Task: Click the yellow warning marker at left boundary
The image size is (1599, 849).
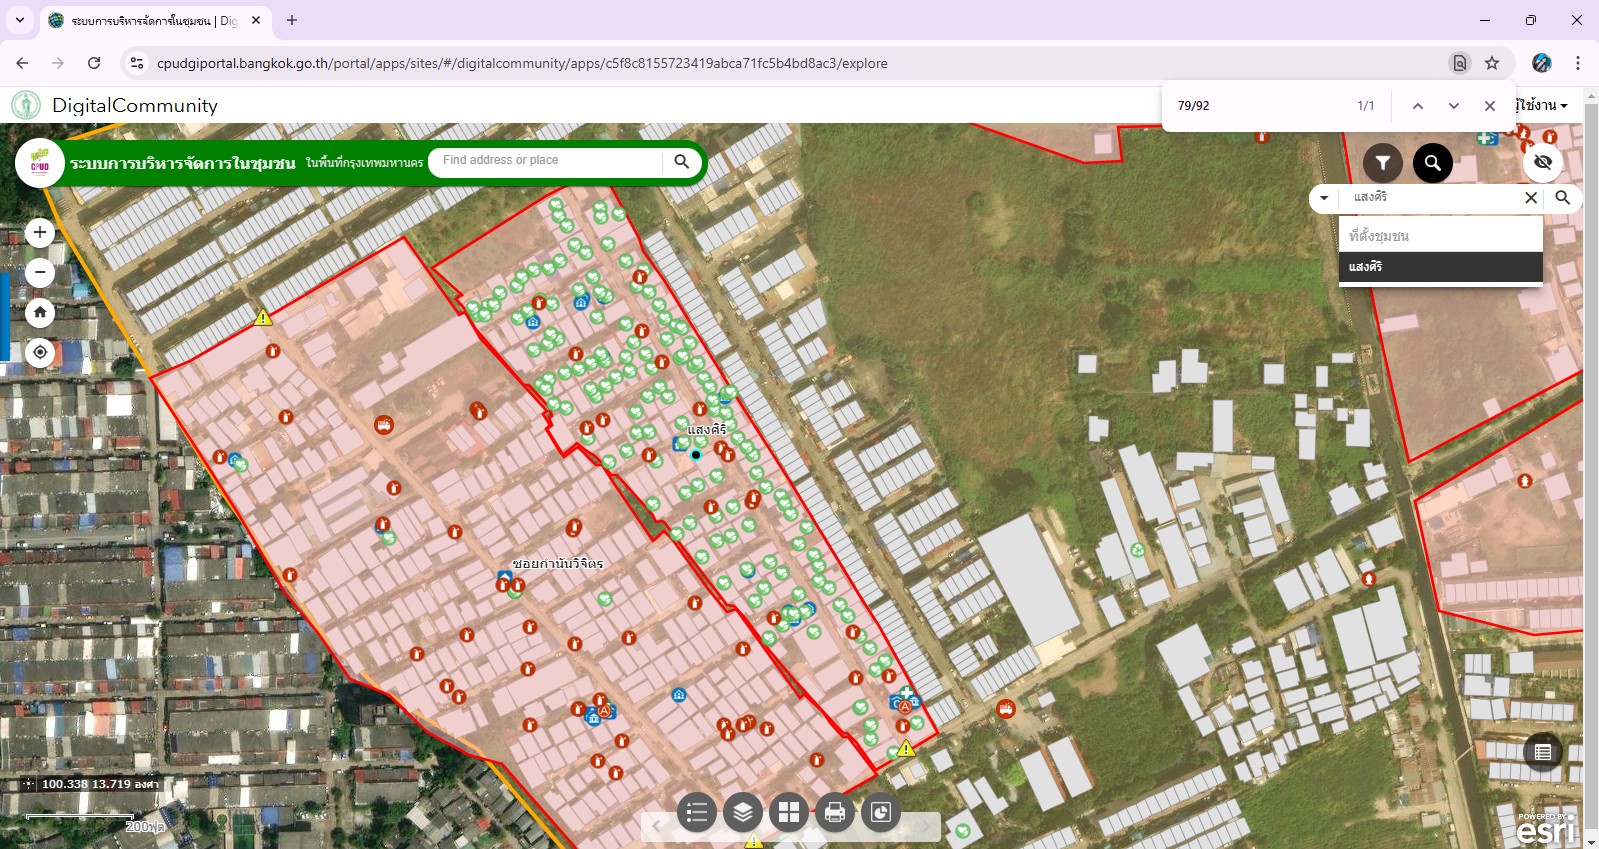Action: pos(263,317)
